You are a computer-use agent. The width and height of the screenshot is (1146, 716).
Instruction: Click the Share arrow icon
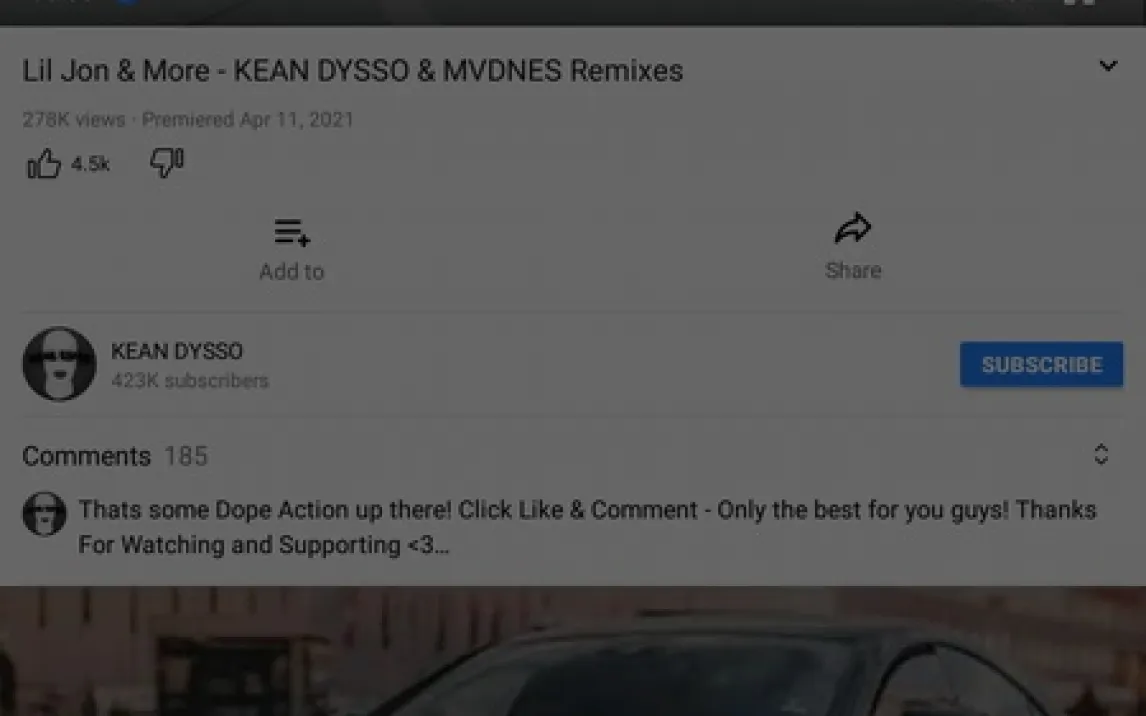pyautogui.click(x=853, y=229)
